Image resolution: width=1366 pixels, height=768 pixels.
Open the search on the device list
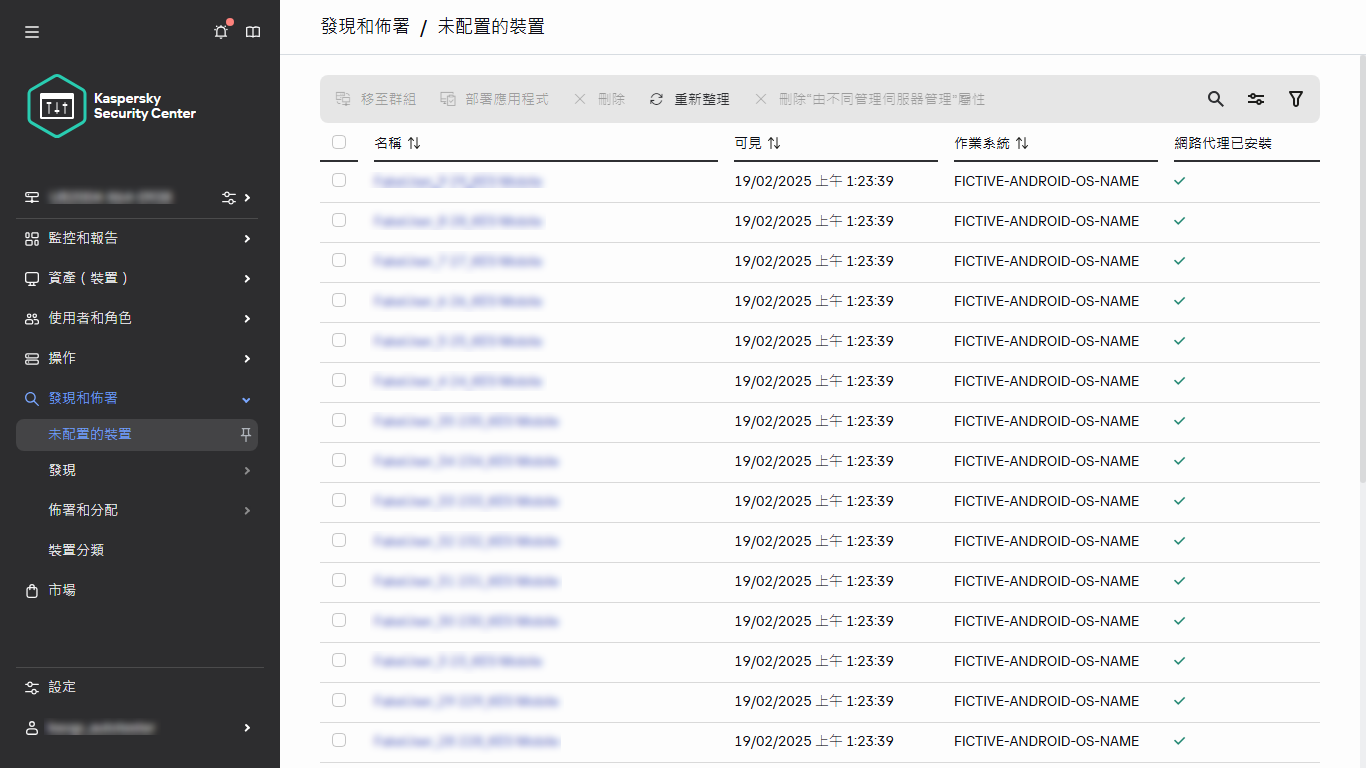click(x=1215, y=99)
